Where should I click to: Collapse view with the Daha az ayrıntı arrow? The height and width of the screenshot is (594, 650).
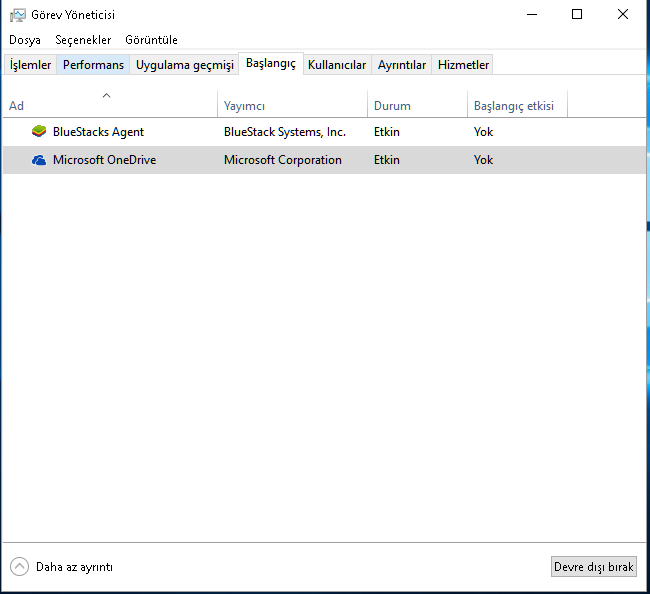(19, 566)
